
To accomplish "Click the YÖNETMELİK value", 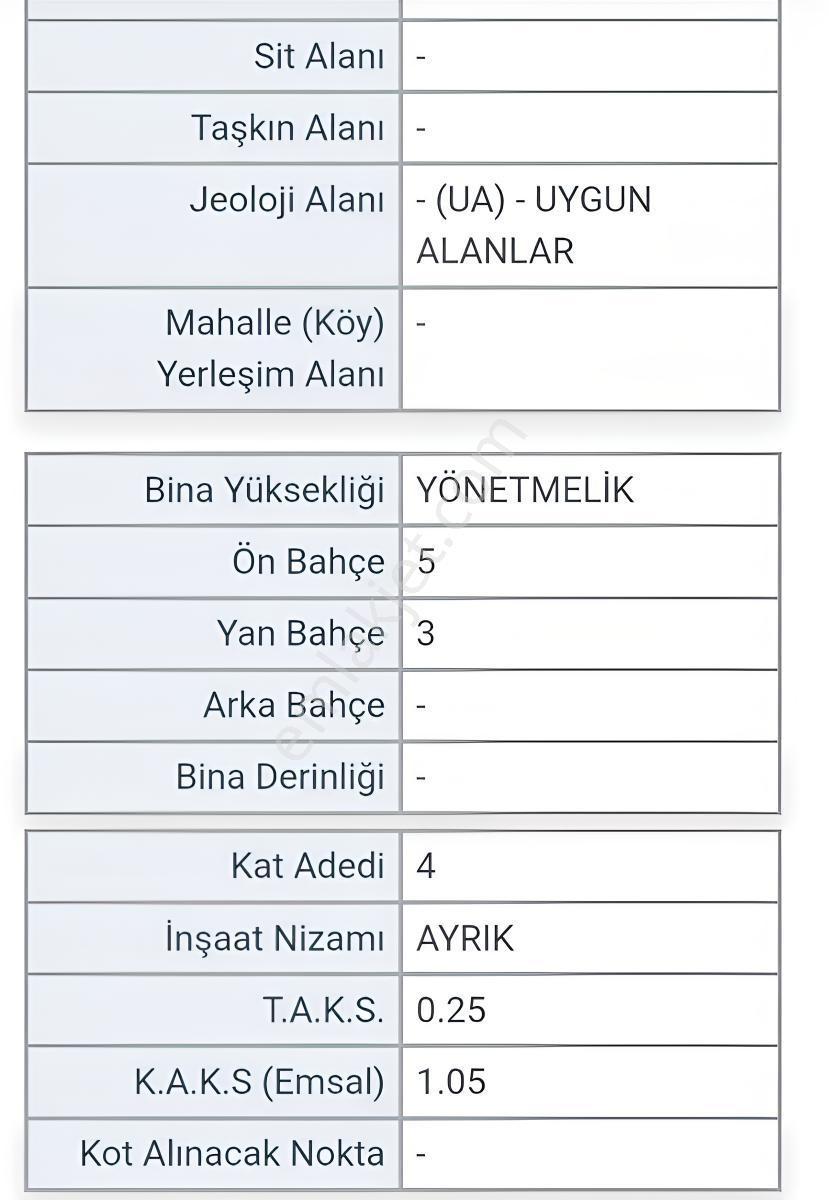I will tap(525, 490).
